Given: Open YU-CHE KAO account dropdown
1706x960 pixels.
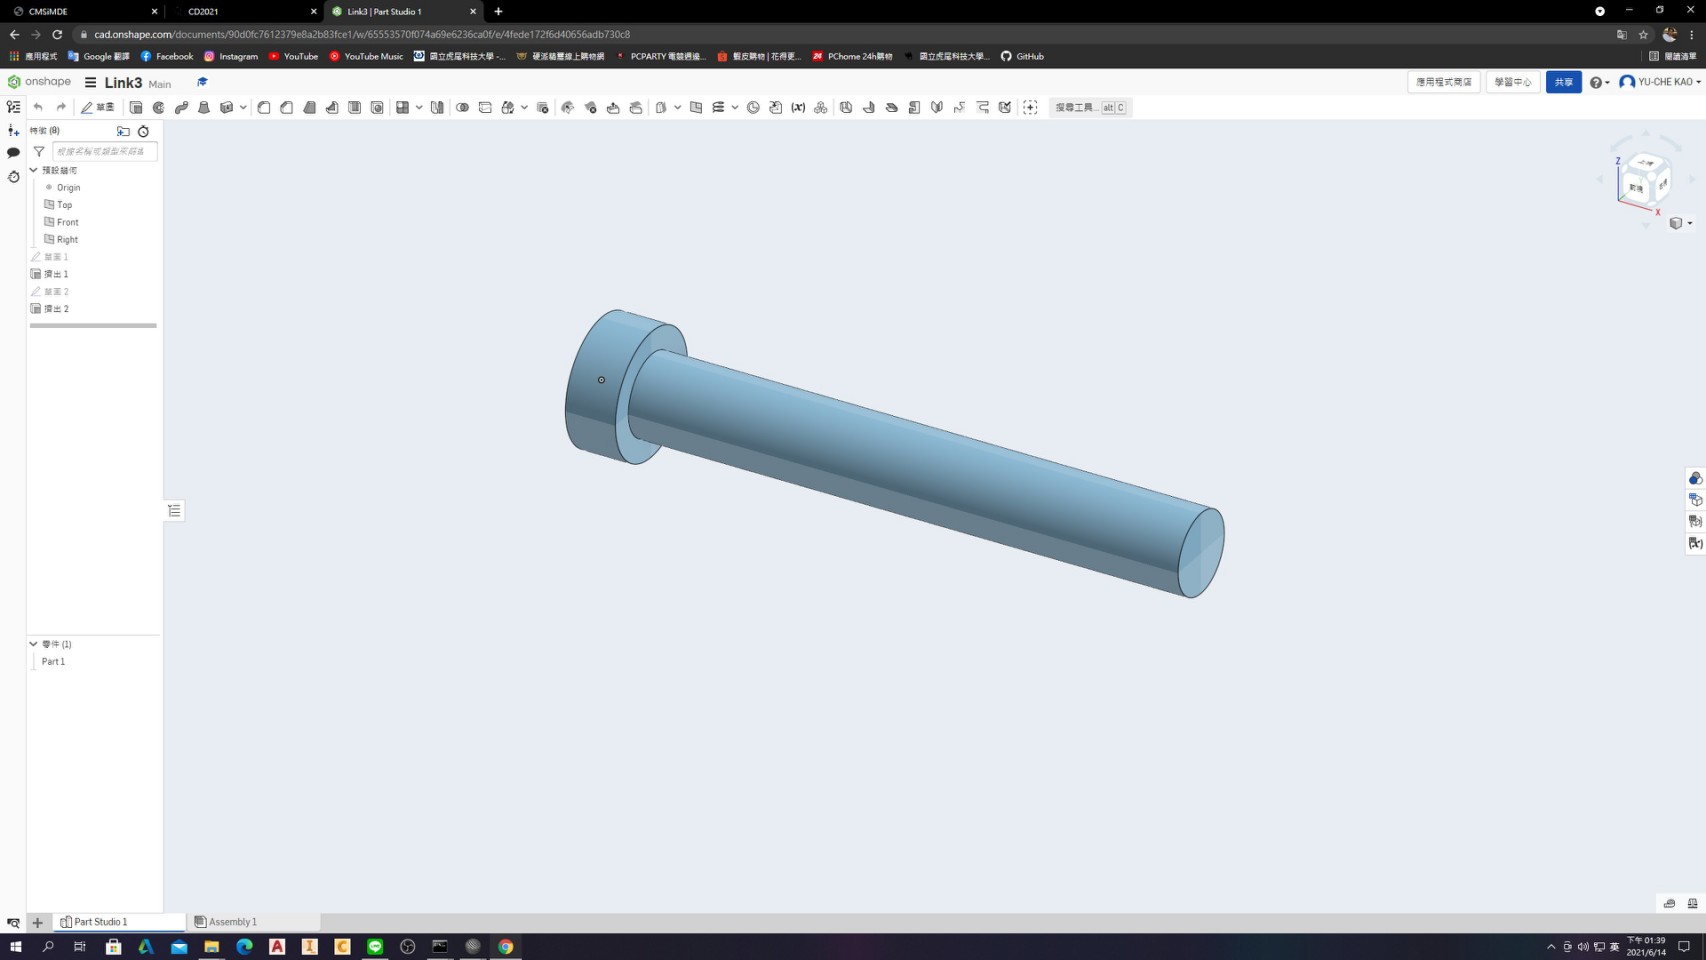Looking at the screenshot, I should click(1660, 82).
